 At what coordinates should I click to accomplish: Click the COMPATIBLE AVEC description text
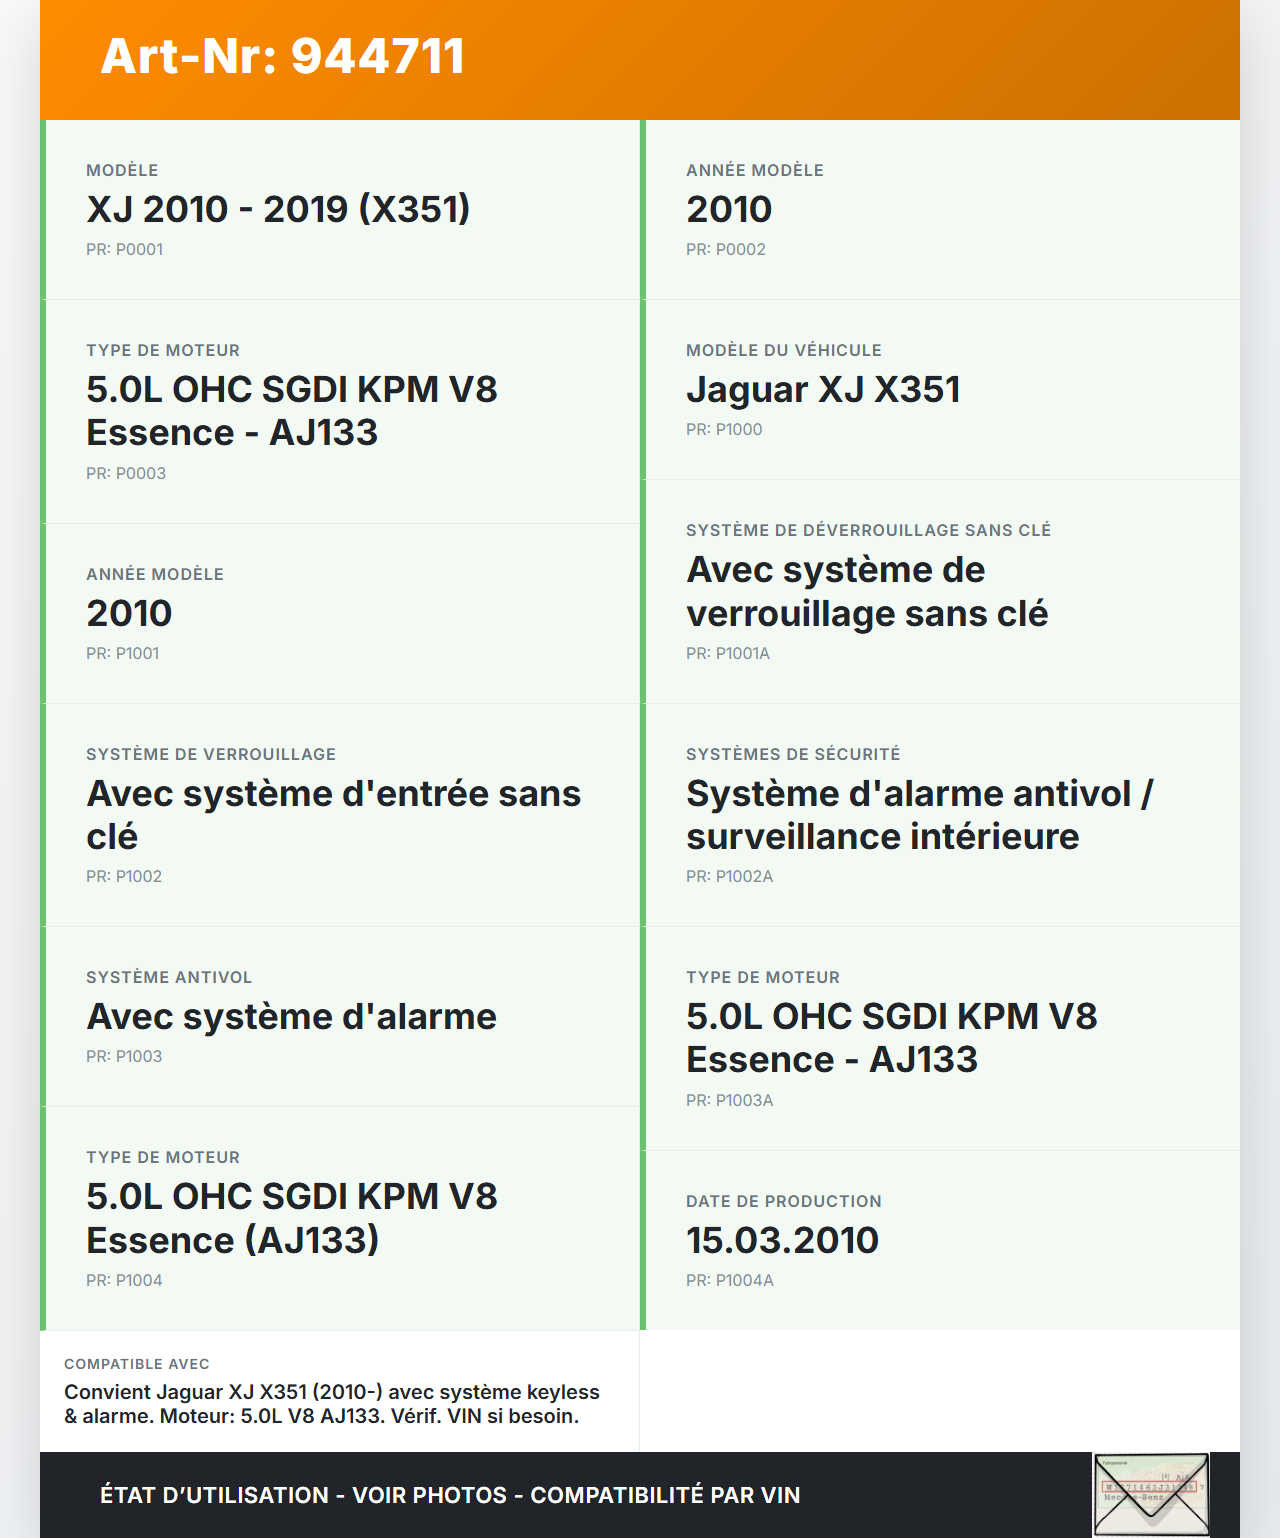tap(331, 1404)
